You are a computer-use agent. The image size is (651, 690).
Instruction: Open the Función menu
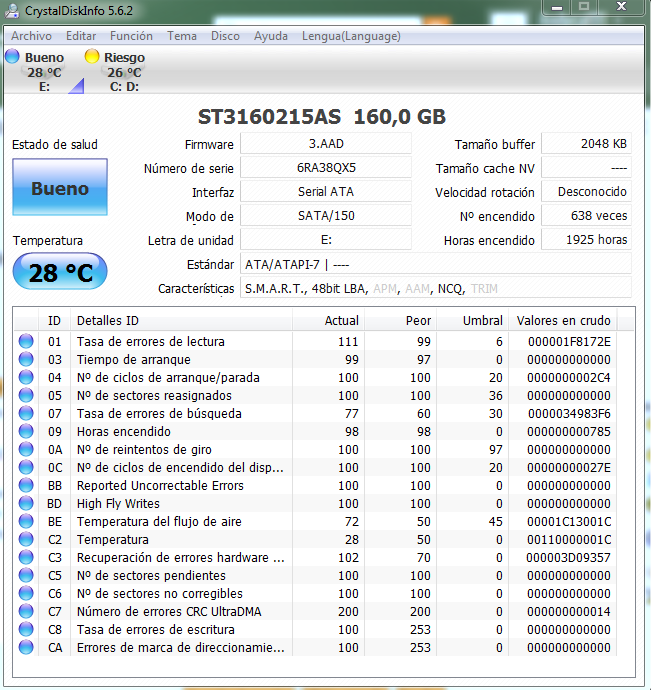click(x=131, y=36)
